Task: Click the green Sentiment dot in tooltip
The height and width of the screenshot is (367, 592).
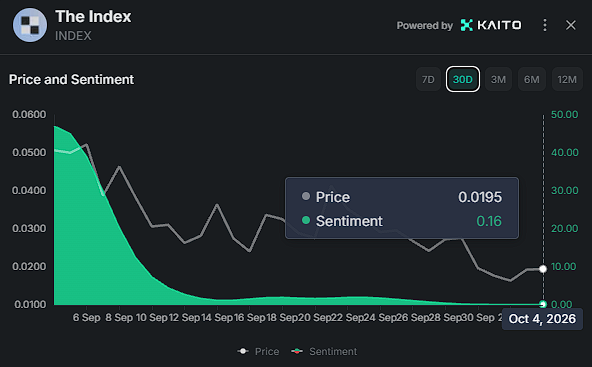Action: point(306,220)
